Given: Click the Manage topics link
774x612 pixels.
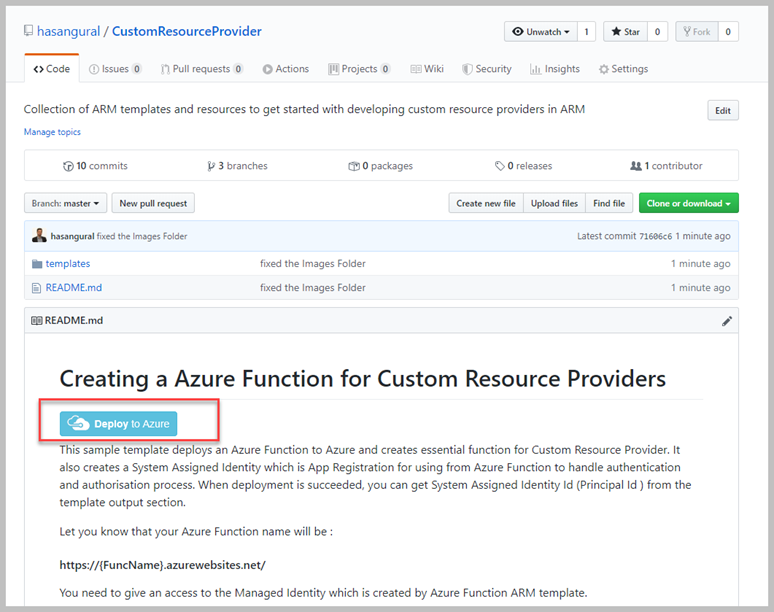Looking at the screenshot, I should (52, 132).
